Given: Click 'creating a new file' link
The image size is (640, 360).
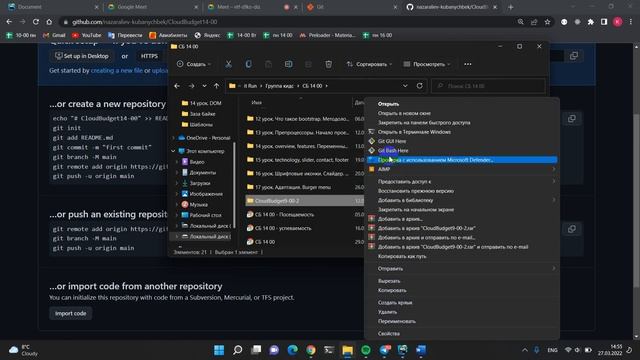Looking at the screenshot, I should point(117,71).
